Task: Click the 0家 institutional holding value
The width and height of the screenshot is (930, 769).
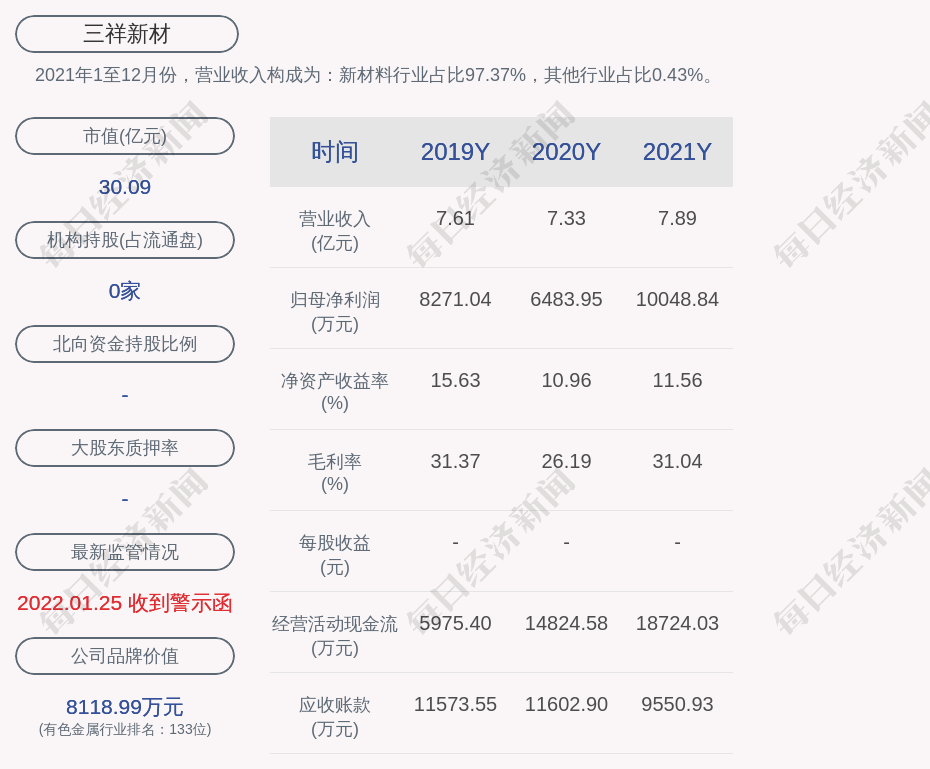Action: point(125,291)
